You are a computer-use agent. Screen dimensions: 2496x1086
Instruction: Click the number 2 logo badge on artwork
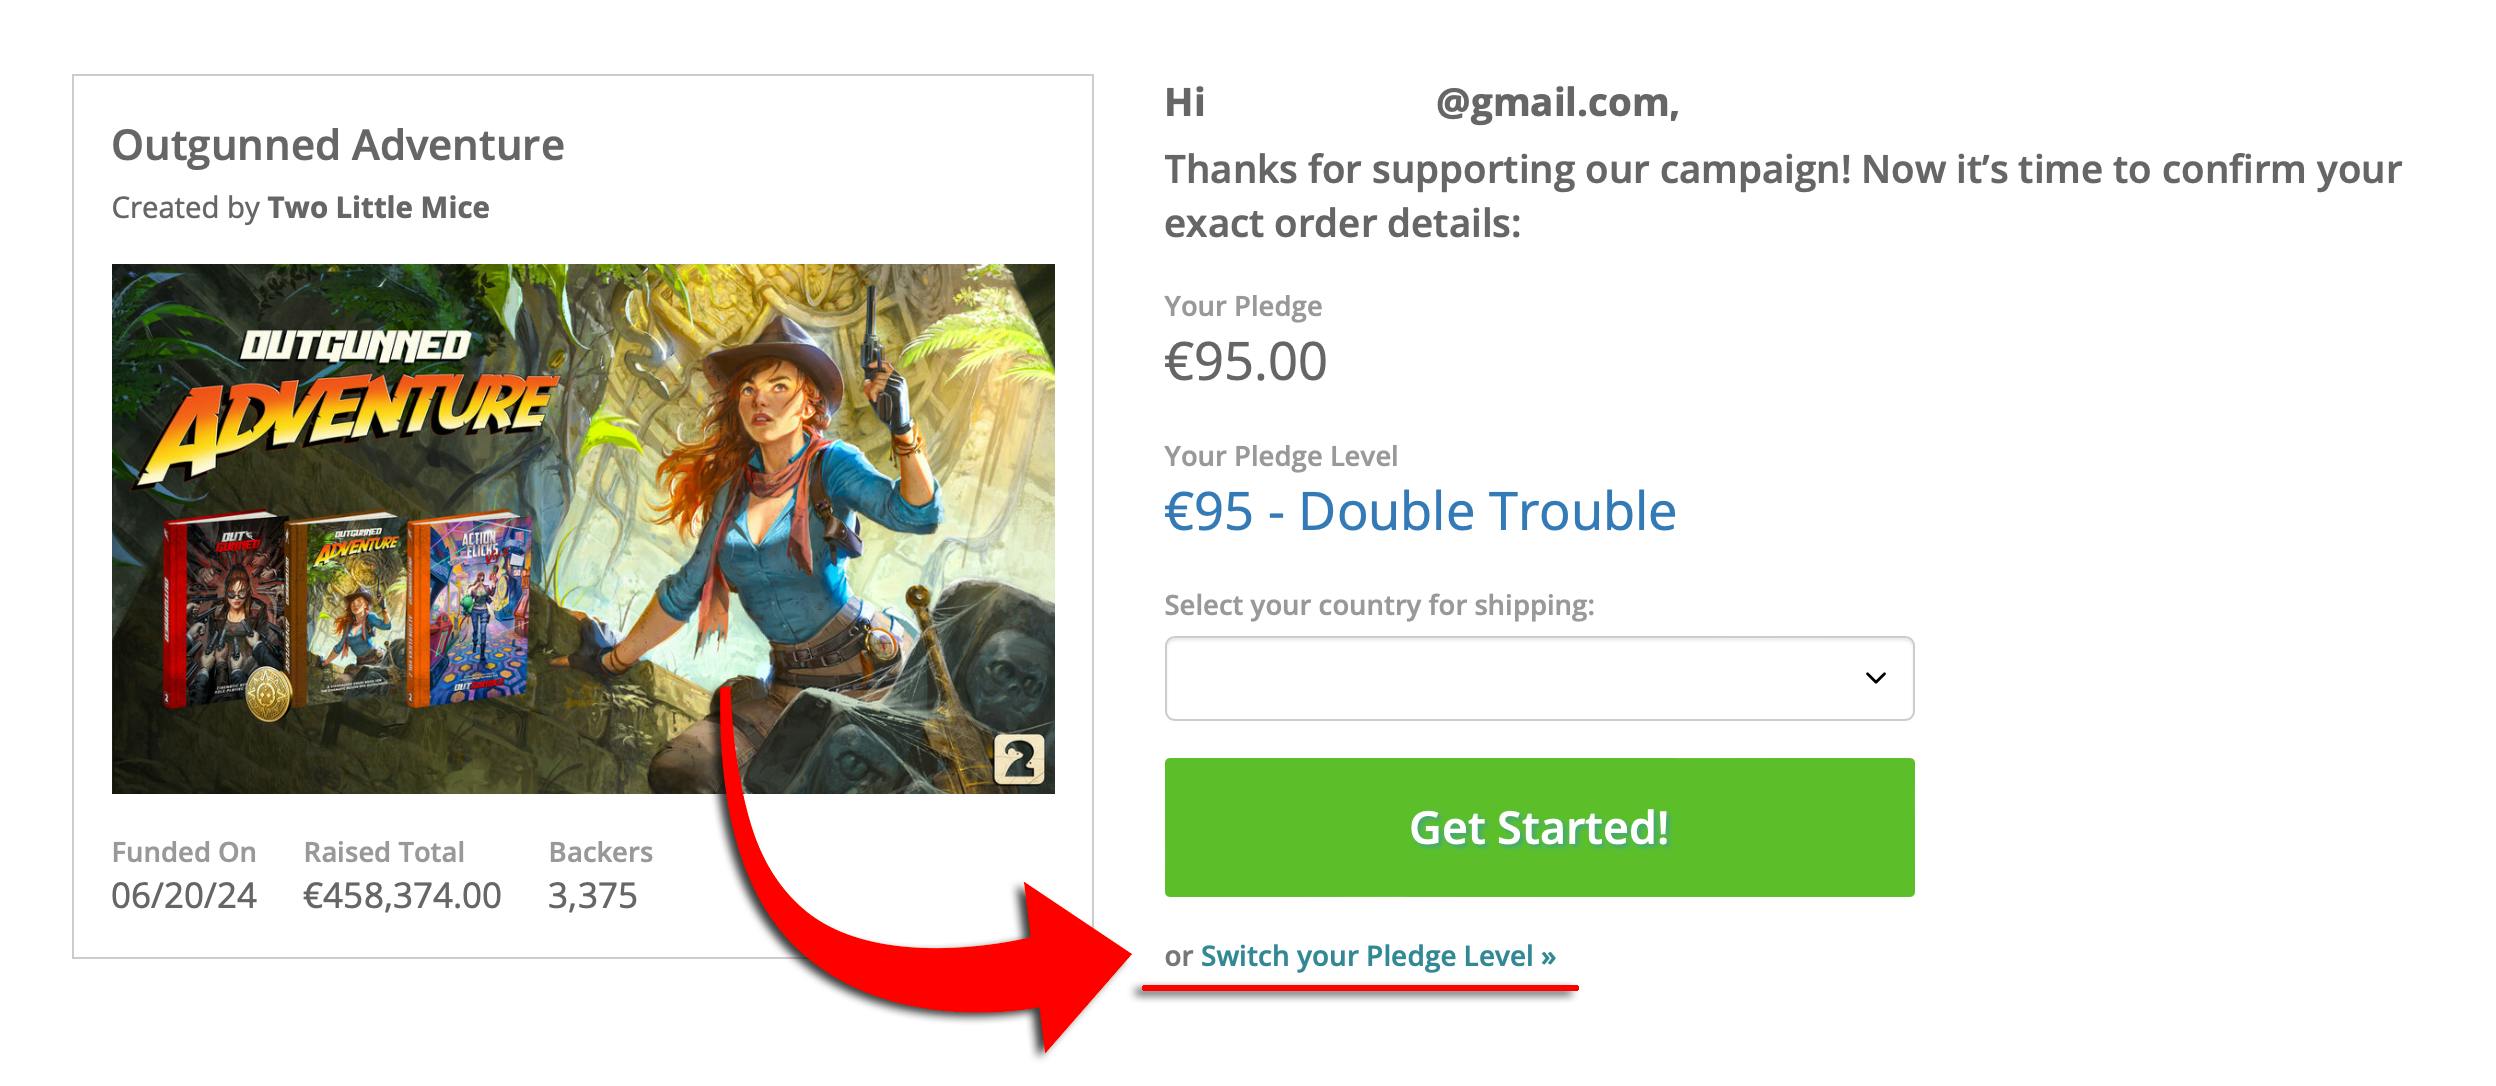pos(1019,760)
